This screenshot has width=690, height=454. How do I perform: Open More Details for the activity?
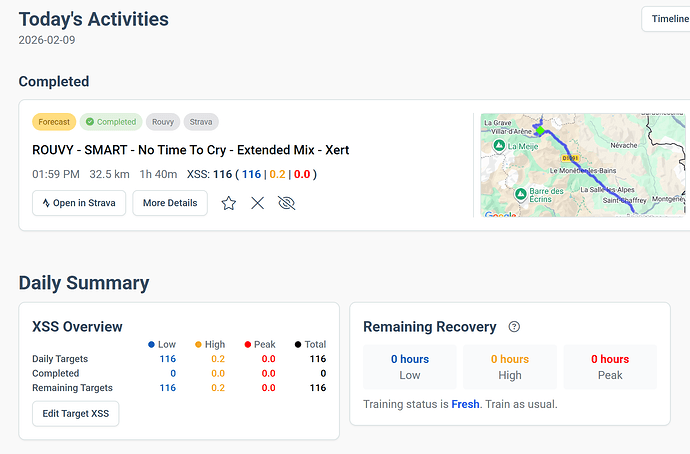tap(170, 203)
